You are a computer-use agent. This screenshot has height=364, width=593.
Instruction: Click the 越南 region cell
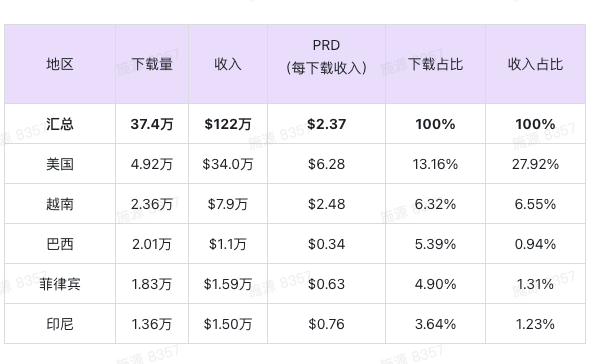click(60, 204)
